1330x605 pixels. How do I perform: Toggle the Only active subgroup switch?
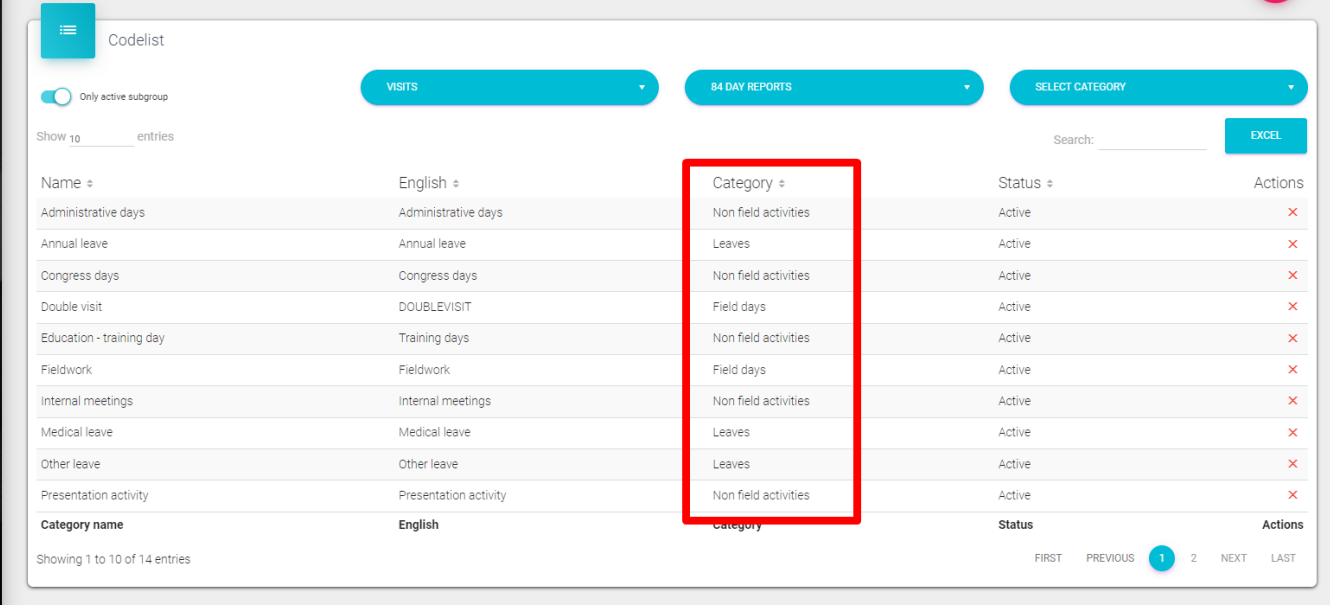tap(56, 97)
